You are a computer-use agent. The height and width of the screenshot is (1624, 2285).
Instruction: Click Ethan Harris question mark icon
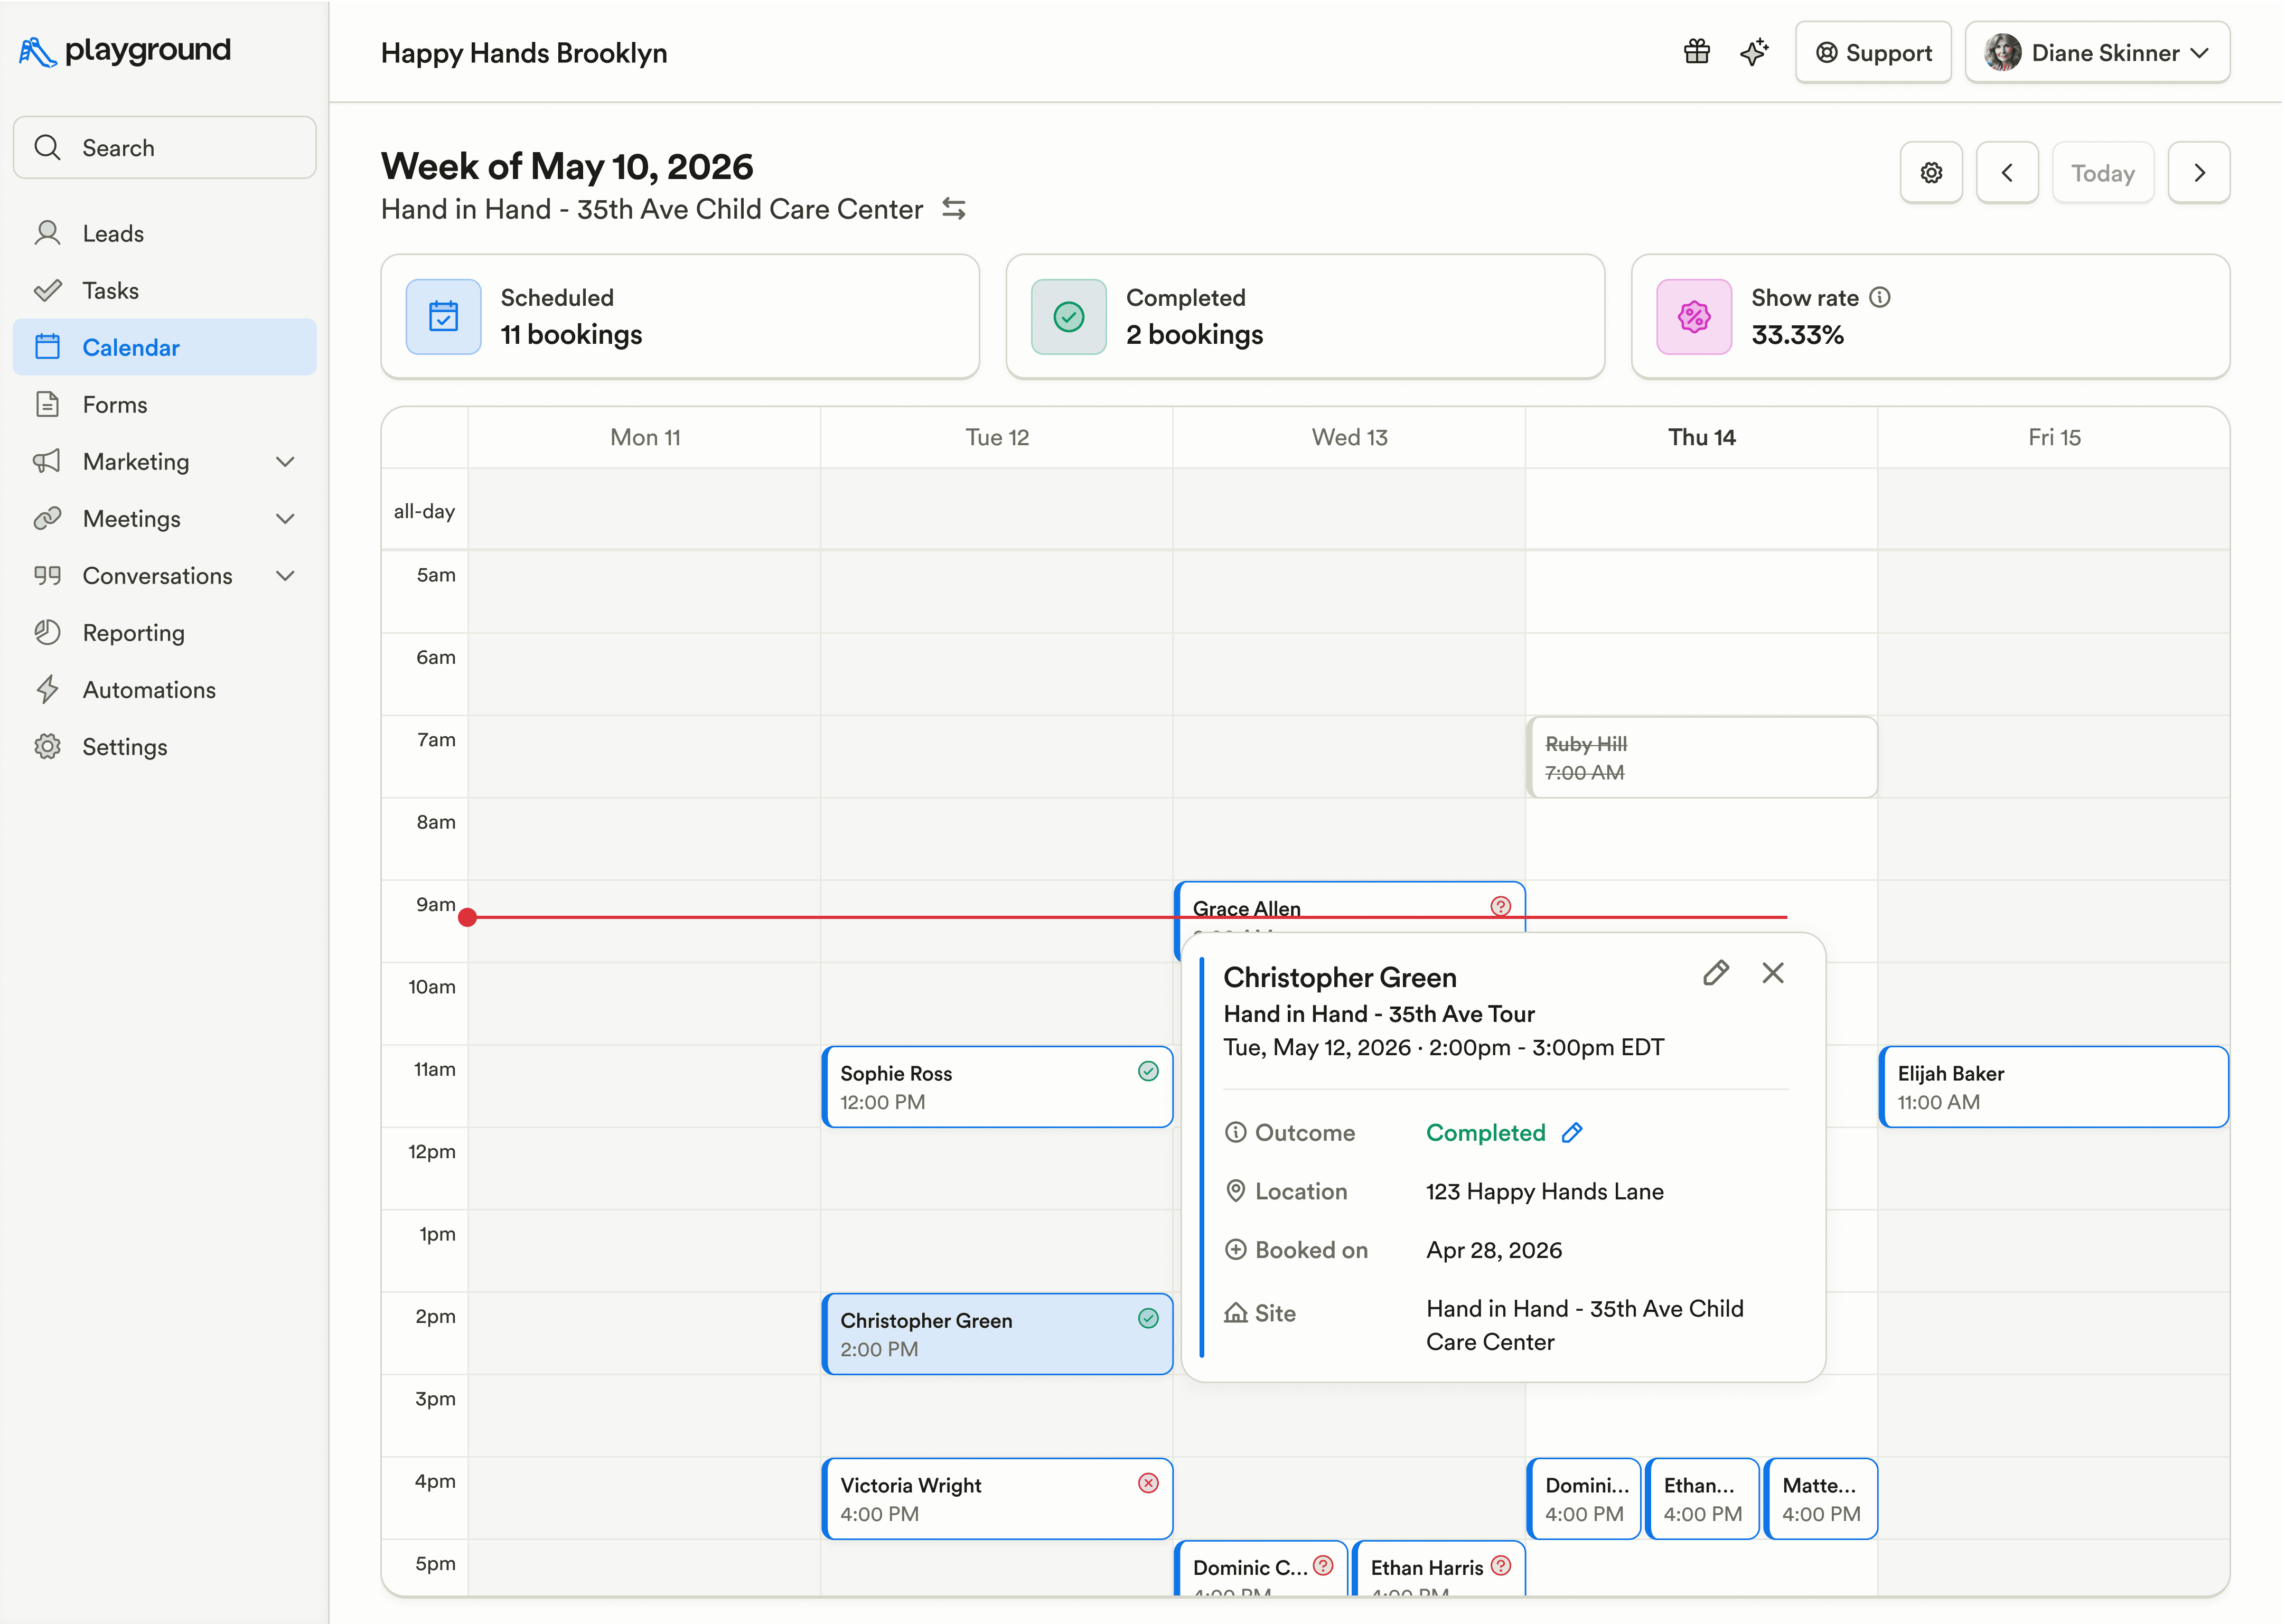tap(1502, 1567)
